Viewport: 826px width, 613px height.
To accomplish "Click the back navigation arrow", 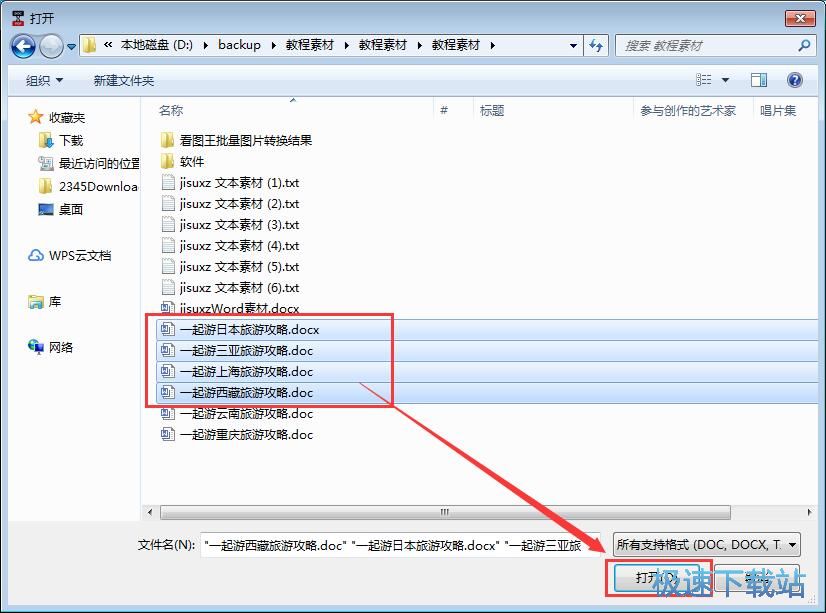I will pyautogui.click(x=22, y=45).
